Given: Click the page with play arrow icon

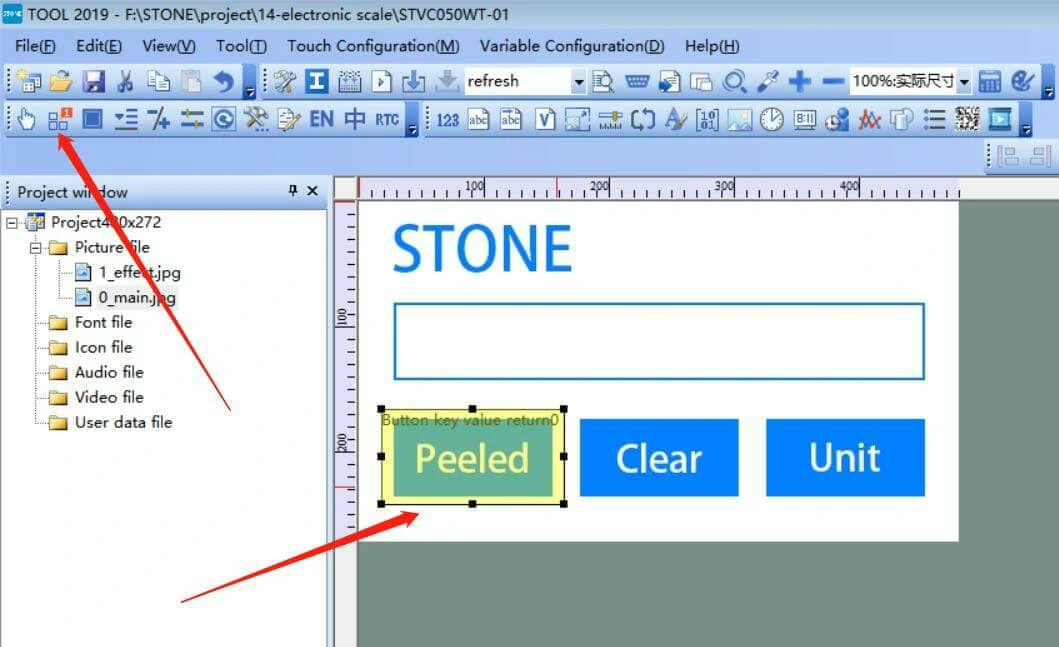Looking at the screenshot, I should (x=382, y=82).
